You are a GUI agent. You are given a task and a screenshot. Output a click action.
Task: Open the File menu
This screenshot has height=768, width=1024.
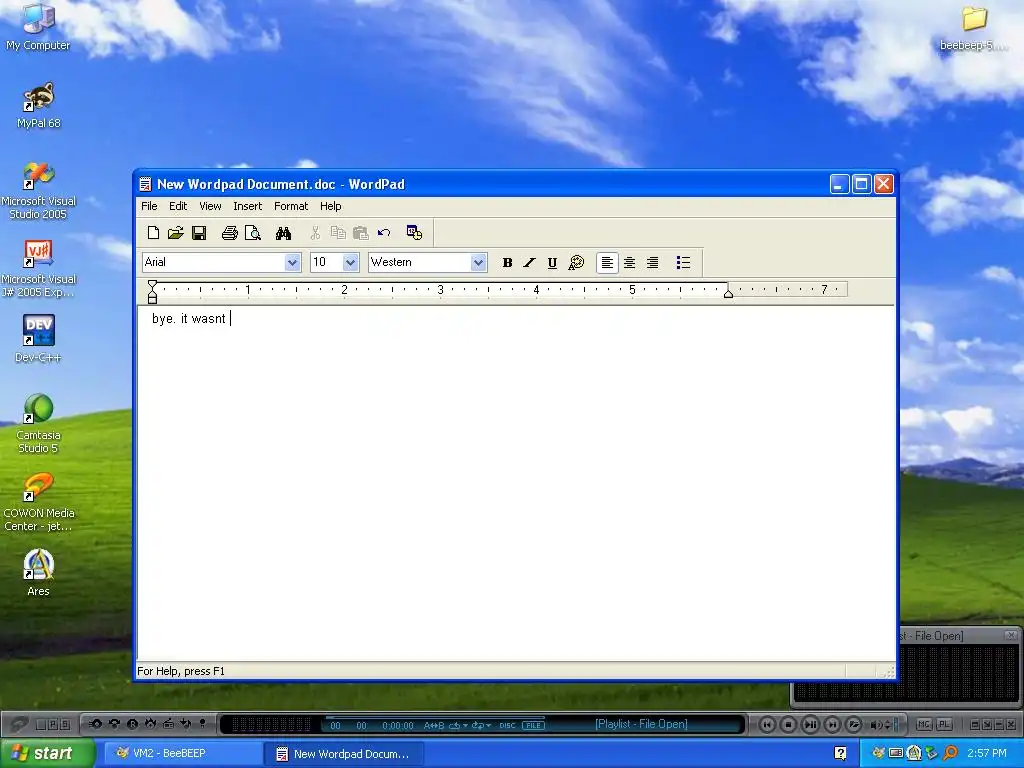coord(149,206)
